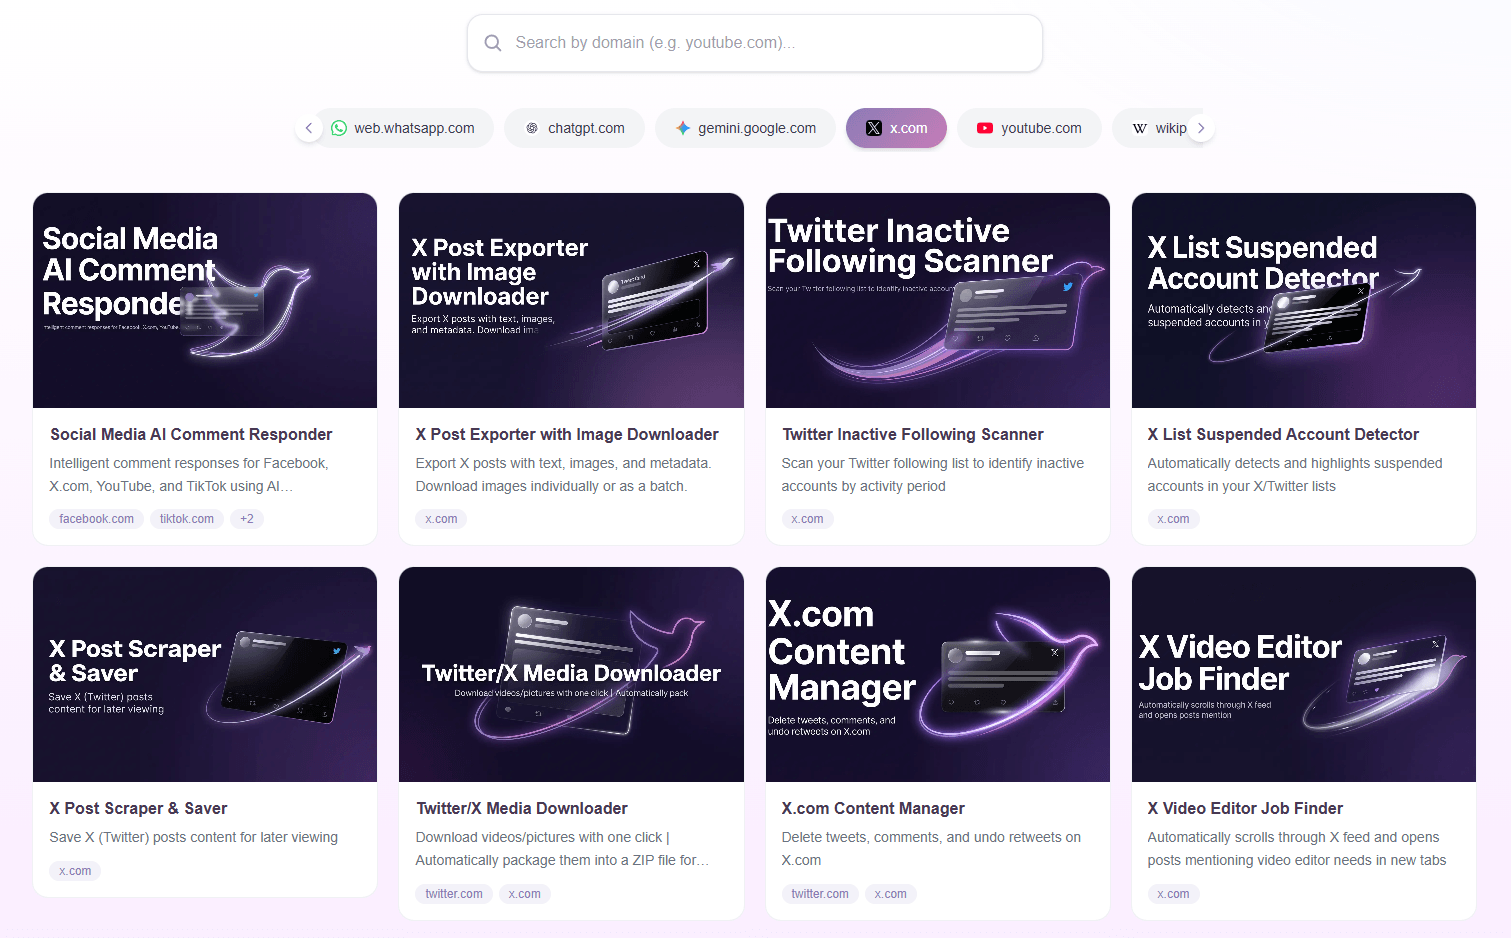Click the facebook.com tag on Comment Responder
This screenshot has height=938, width=1511.
pyautogui.click(x=96, y=519)
